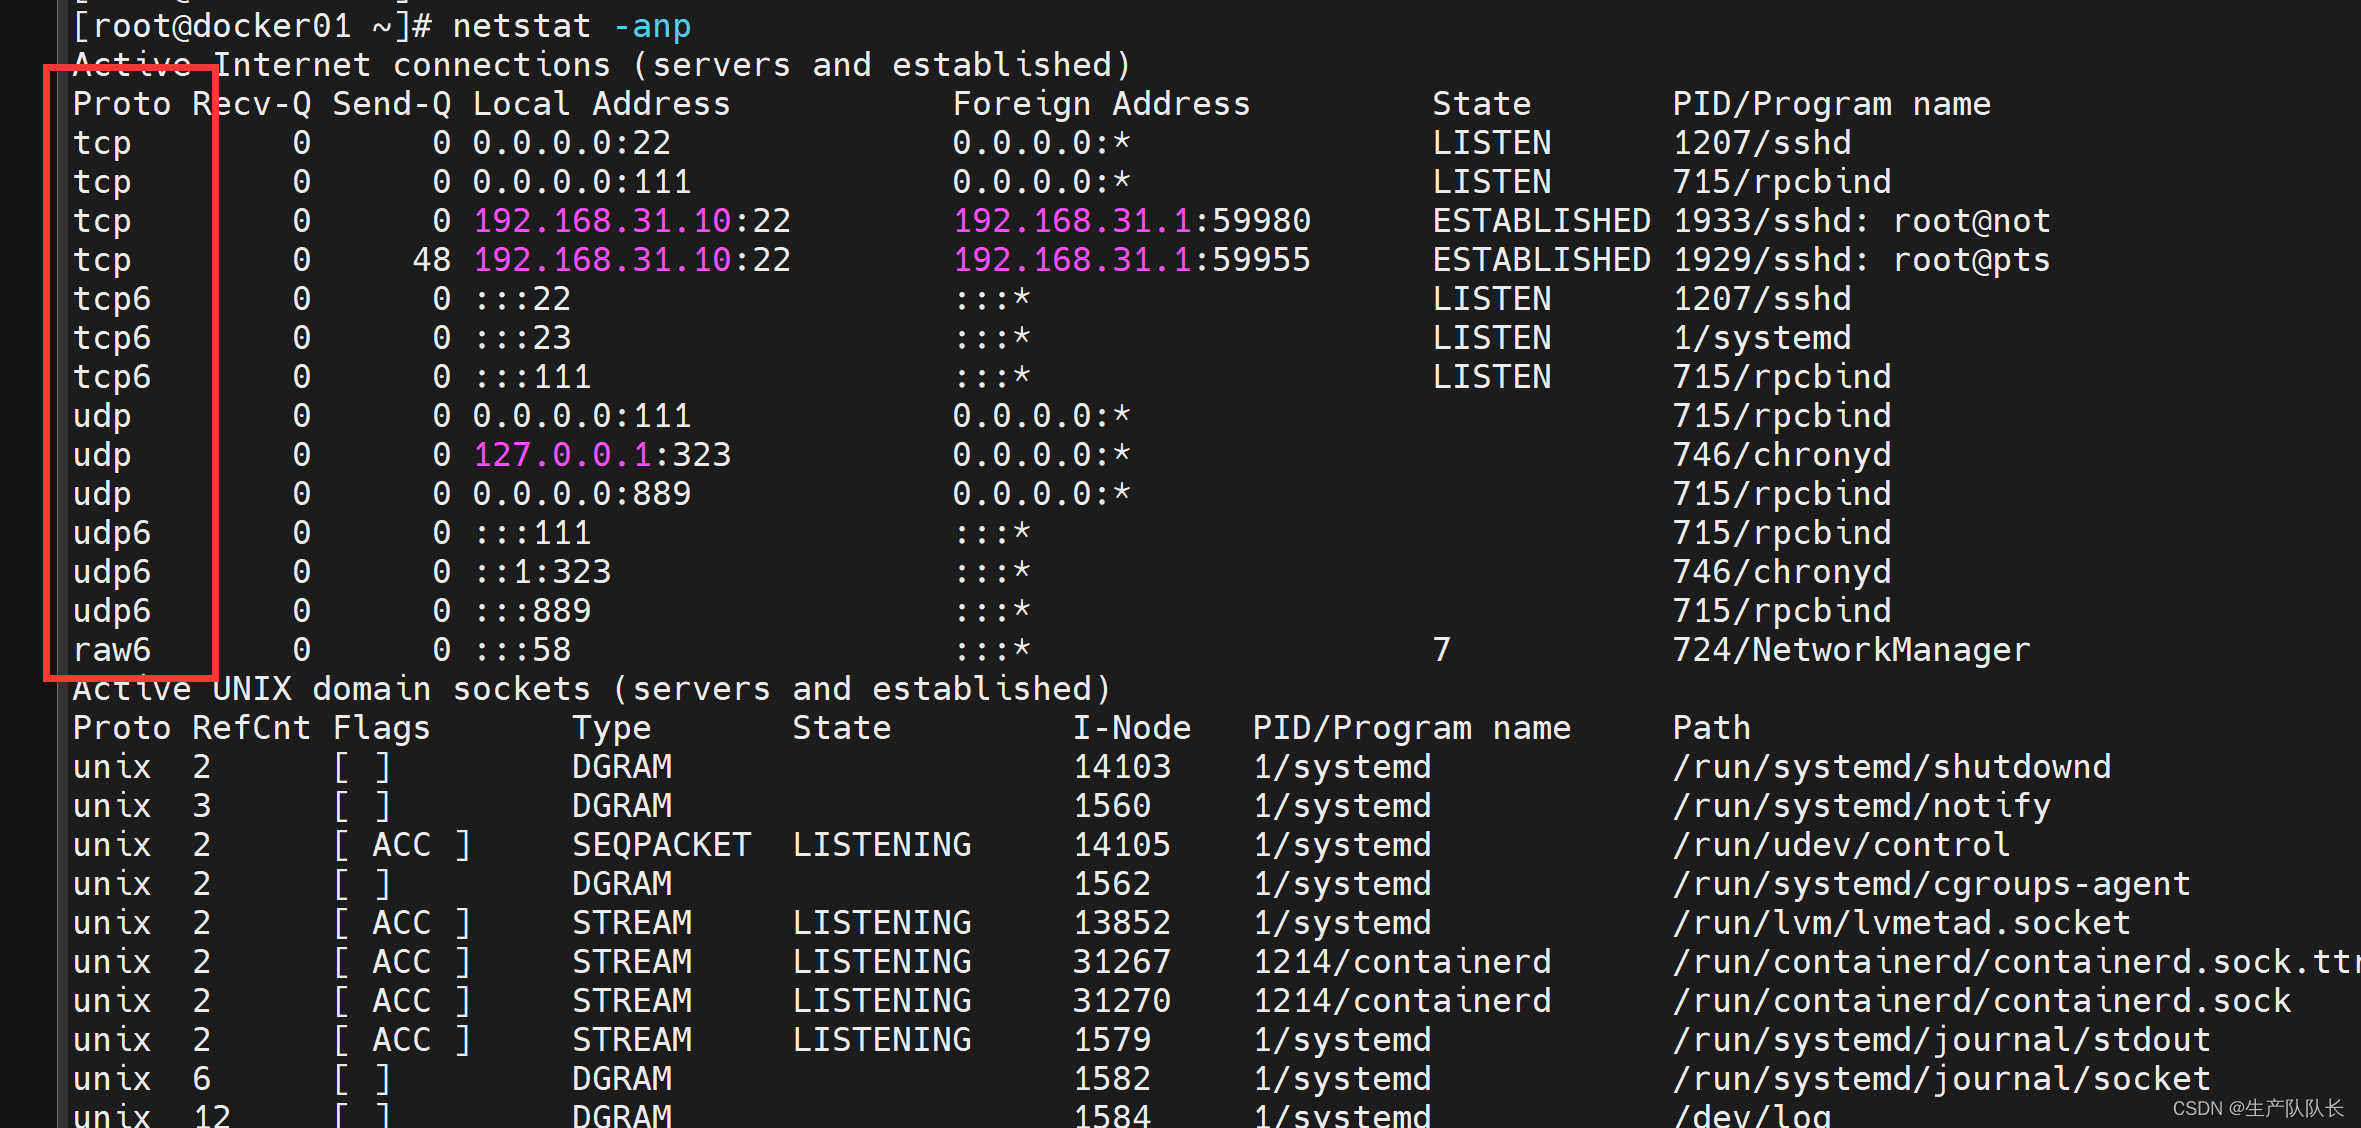This screenshot has width=2361, height=1128.
Task: Click the Active Internet connections heading
Action: pyautogui.click(x=601, y=65)
